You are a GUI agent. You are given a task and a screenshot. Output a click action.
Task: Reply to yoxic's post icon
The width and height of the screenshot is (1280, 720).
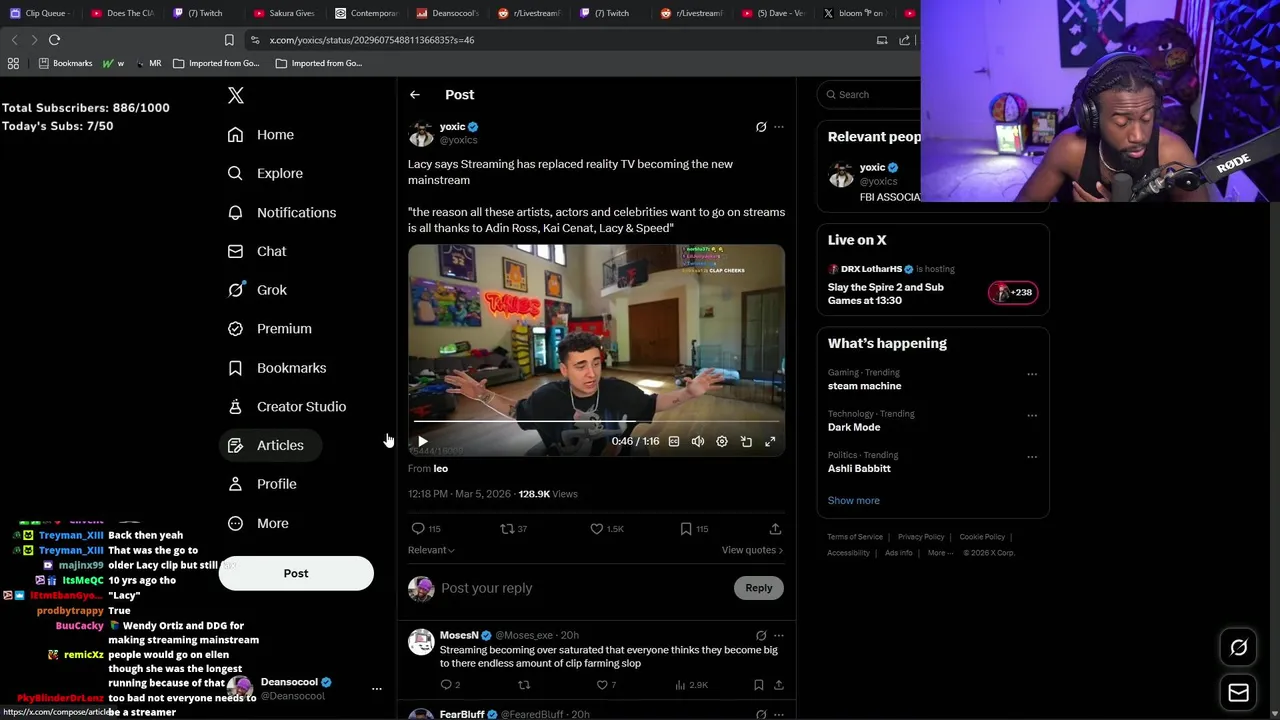tap(418, 529)
